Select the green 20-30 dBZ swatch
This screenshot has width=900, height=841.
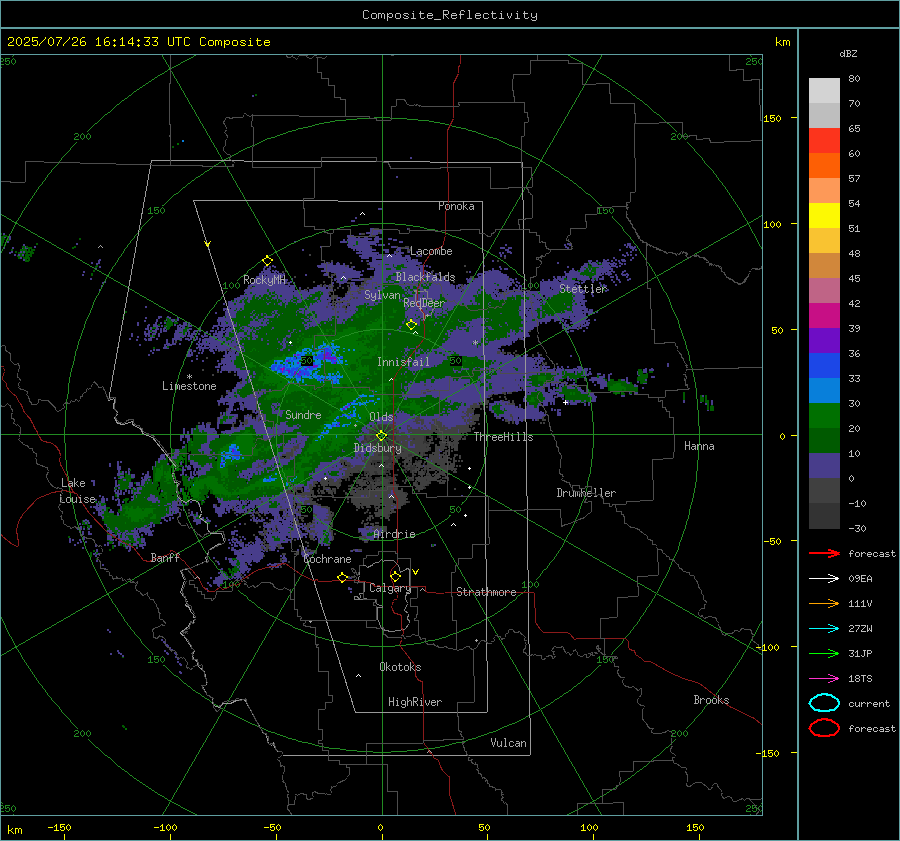824,416
